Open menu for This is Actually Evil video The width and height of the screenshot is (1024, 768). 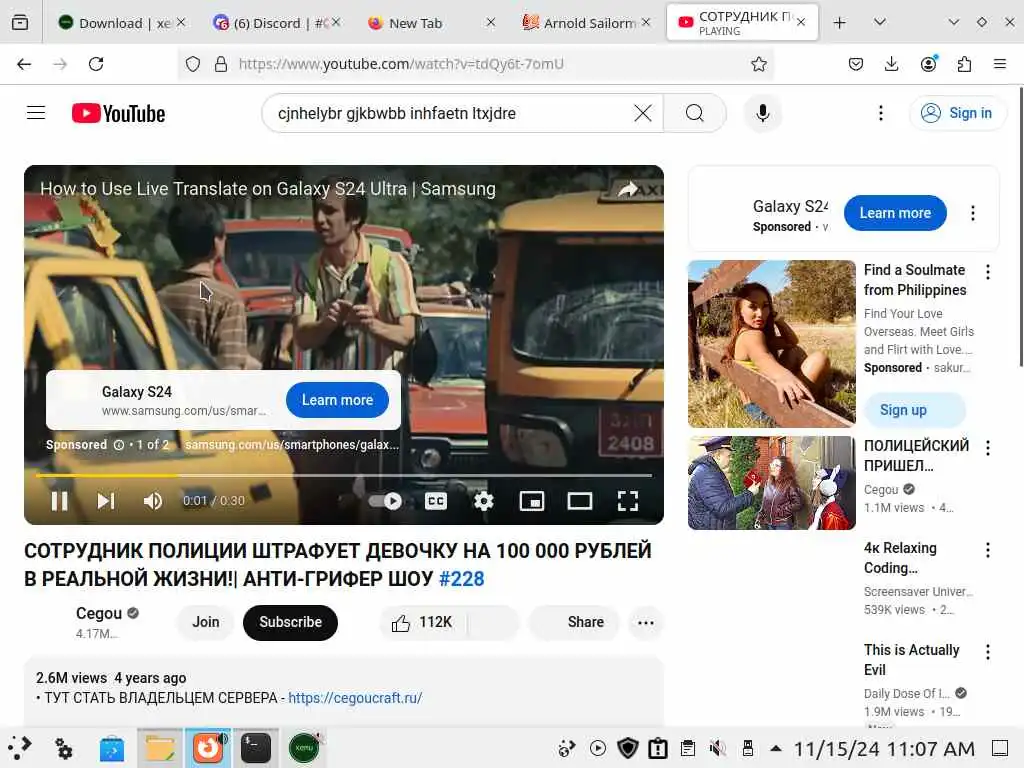(987, 652)
